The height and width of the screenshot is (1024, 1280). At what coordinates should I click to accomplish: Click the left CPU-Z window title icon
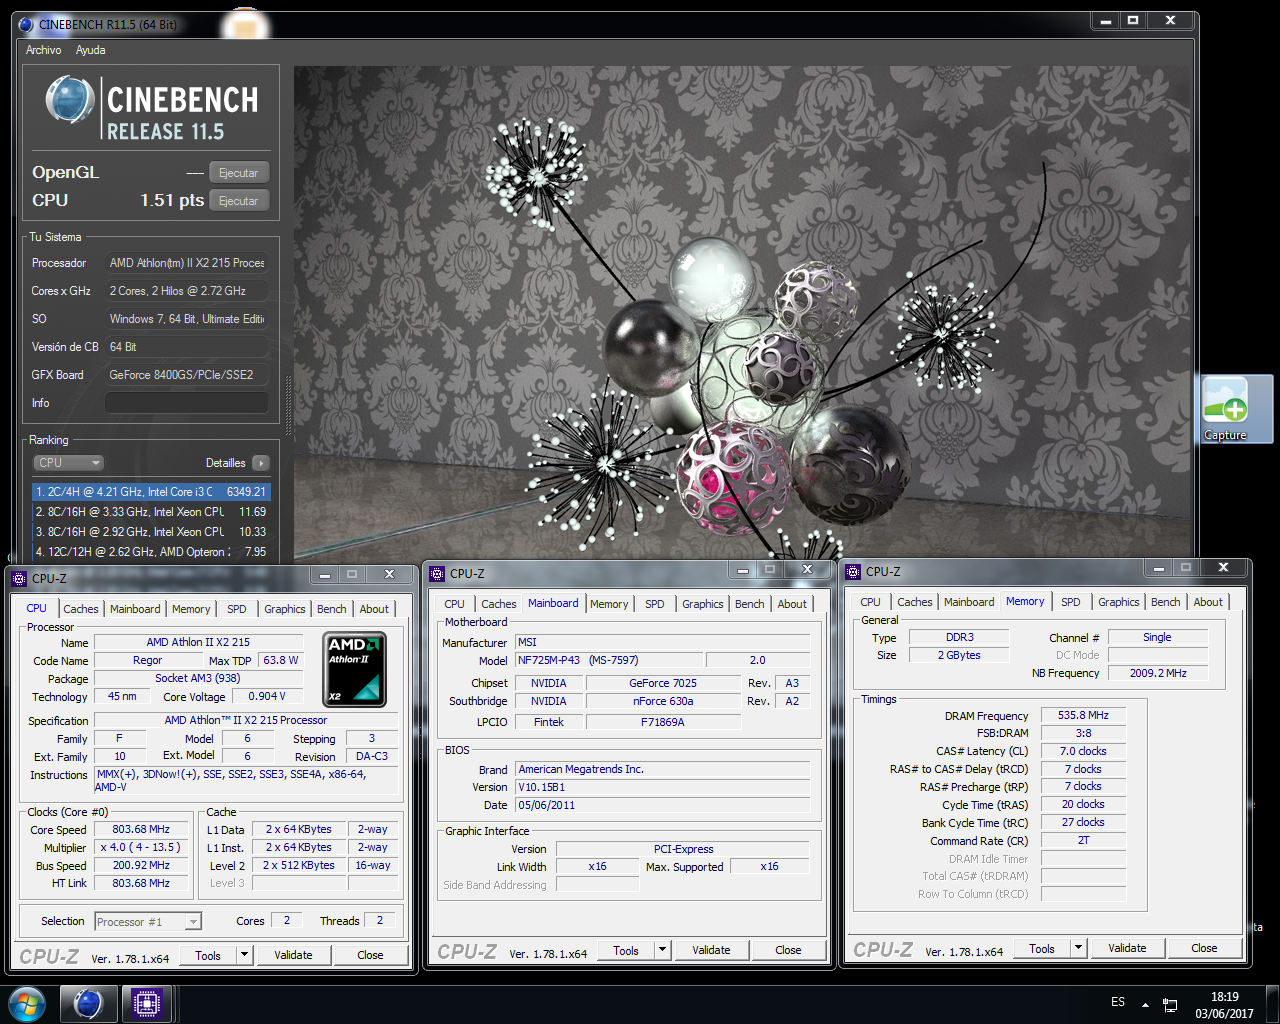click(x=19, y=578)
